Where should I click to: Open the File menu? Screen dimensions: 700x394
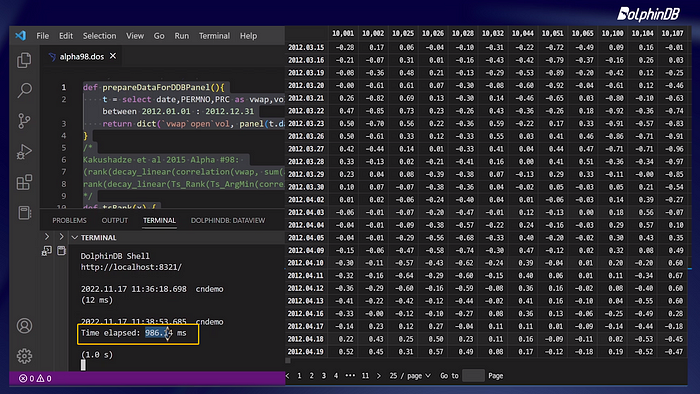(42, 36)
